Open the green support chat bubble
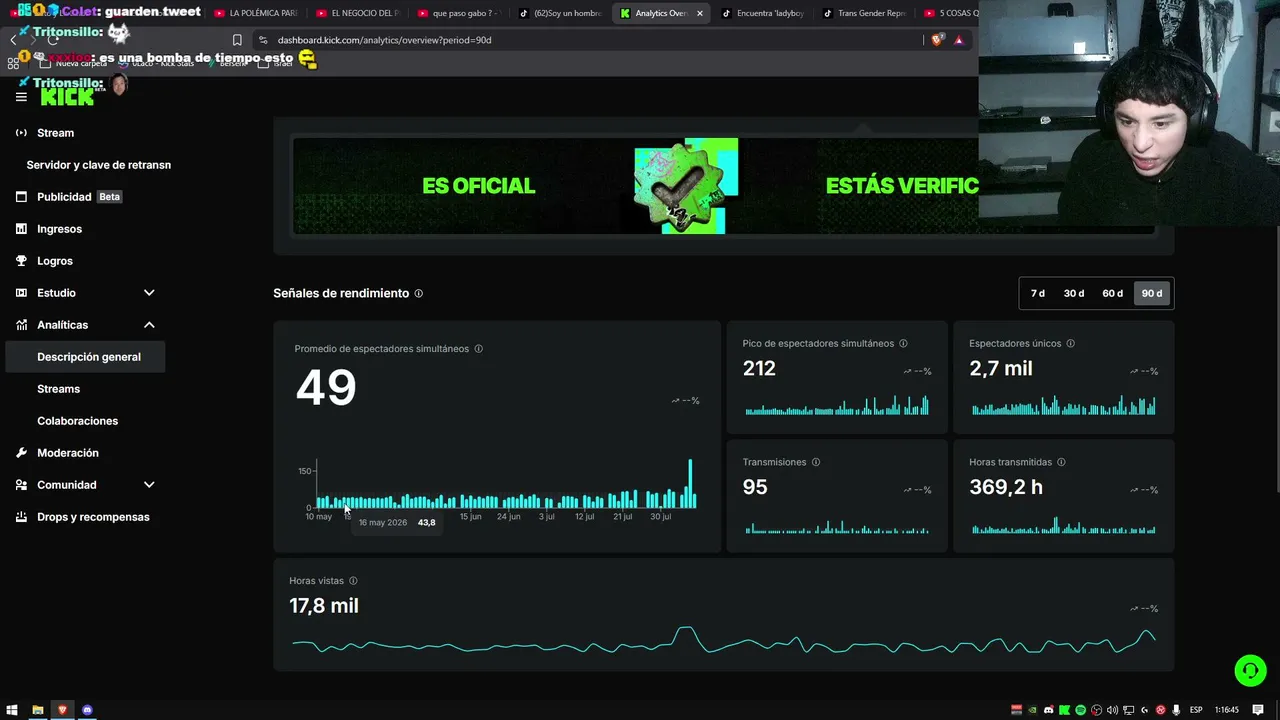 tap(1250, 670)
